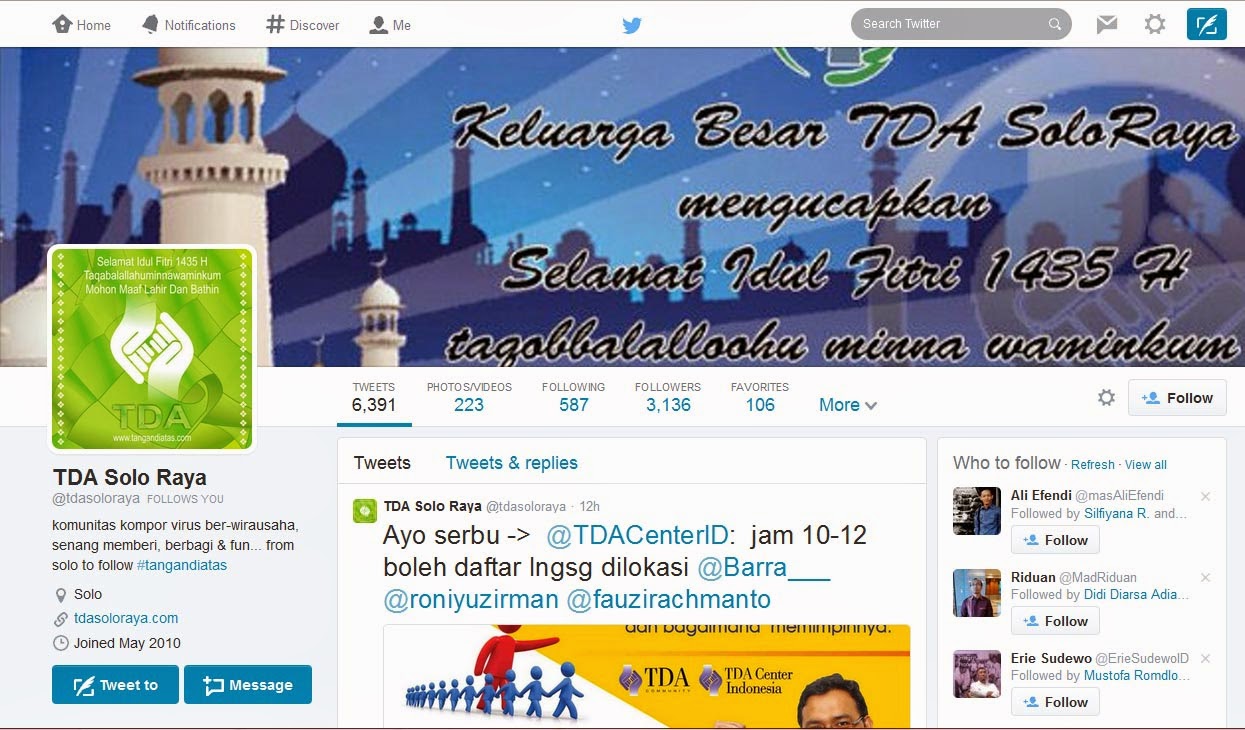
Task: Dismiss the Ali Efendi suggestion
Action: [1205, 496]
